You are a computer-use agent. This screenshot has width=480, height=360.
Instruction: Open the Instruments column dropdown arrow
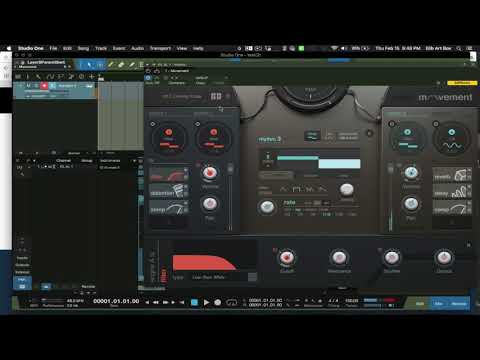click(x=134, y=161)
